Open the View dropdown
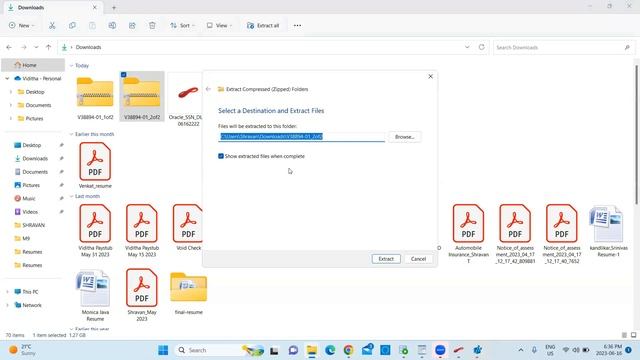Screen dimensions: 640x360 [219, 25]
